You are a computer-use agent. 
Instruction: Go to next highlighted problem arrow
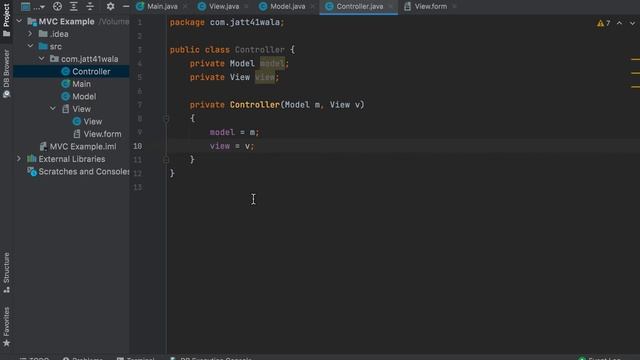click(x=632, y=23)
